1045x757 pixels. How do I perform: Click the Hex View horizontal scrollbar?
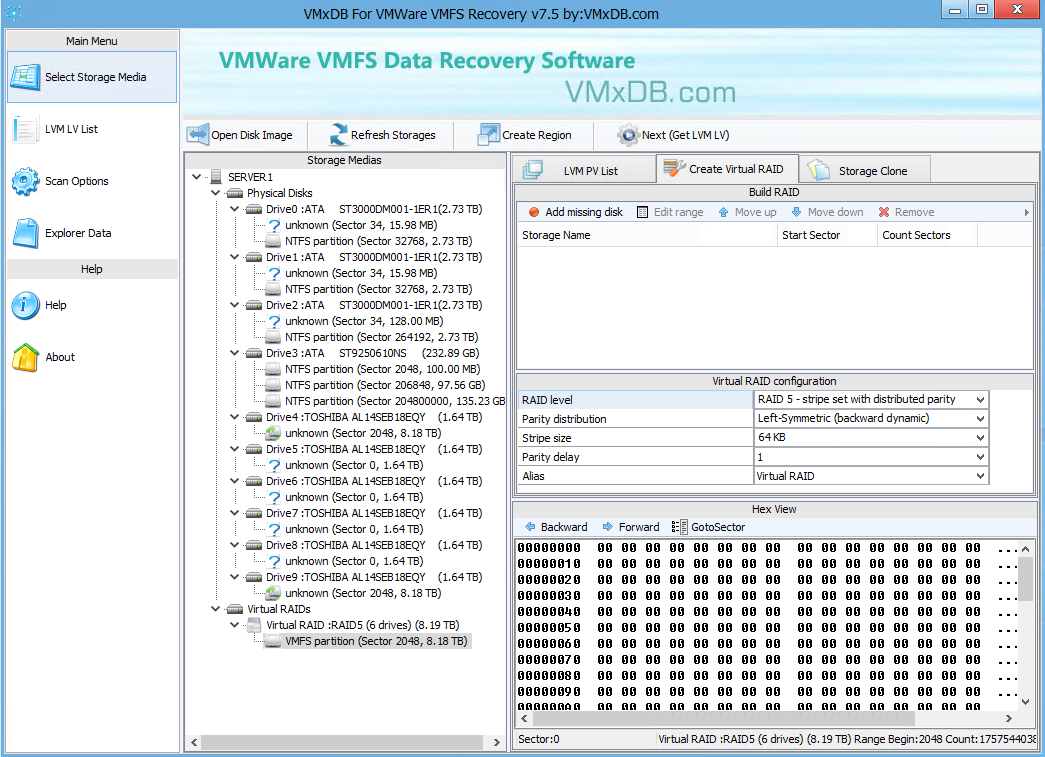724,718
